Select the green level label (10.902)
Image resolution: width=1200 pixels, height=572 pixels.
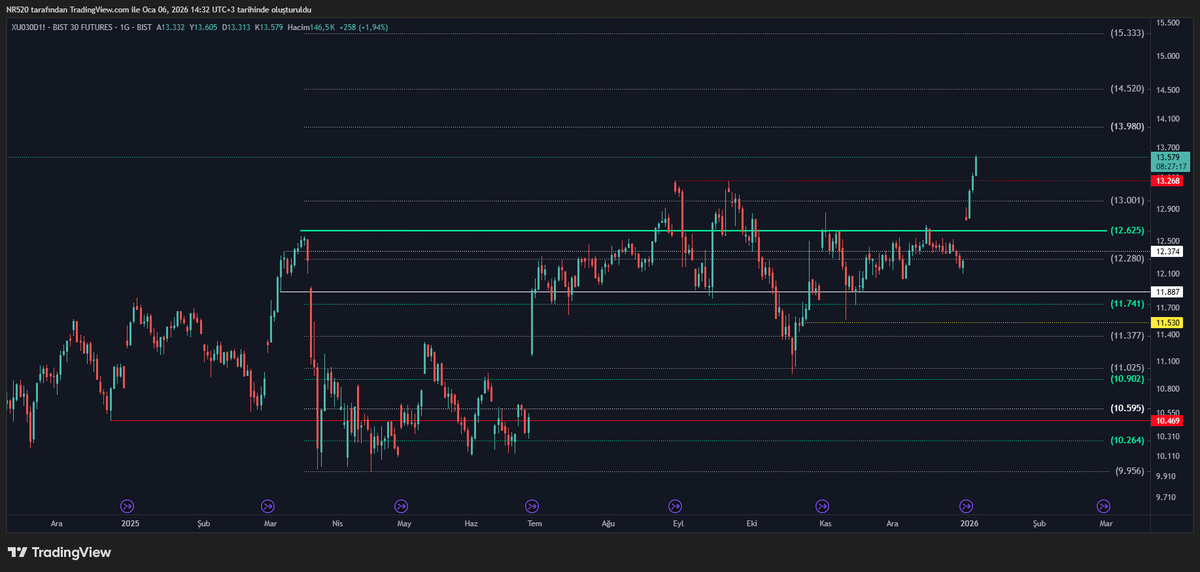tap(1127, 379)
